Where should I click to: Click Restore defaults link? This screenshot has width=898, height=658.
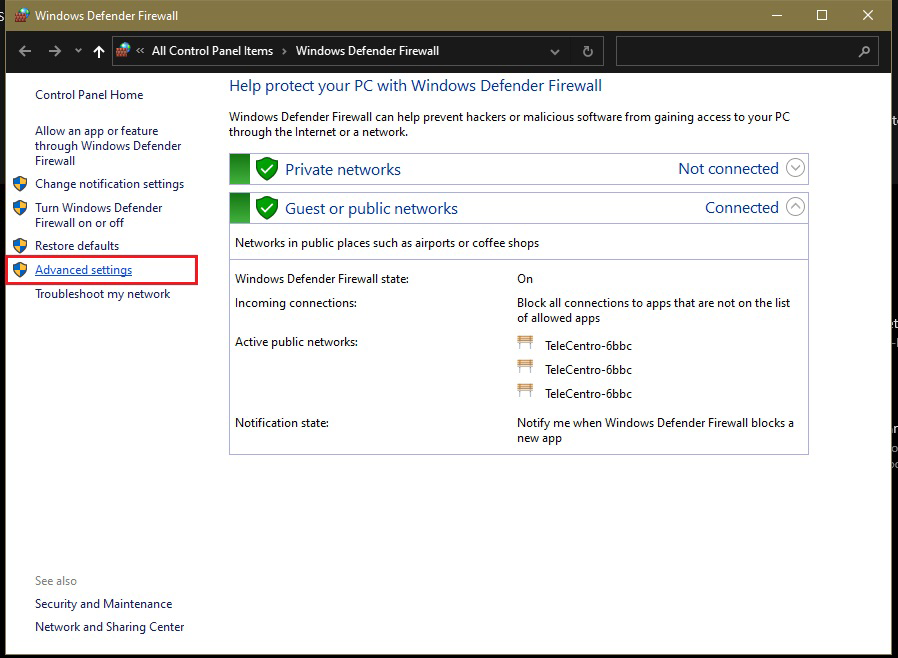[x=77, y=246]
